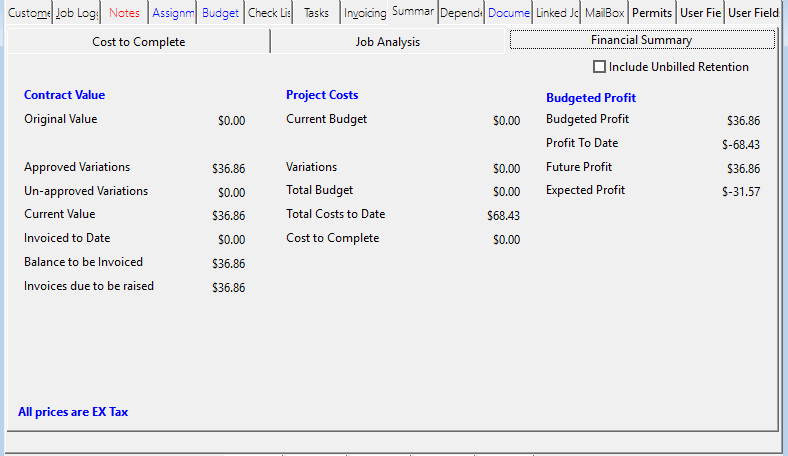Image resolution: width=788 pixels, height=456 pixels.
Task: Select the Tasks tab
Action: [x=316, y=13]
